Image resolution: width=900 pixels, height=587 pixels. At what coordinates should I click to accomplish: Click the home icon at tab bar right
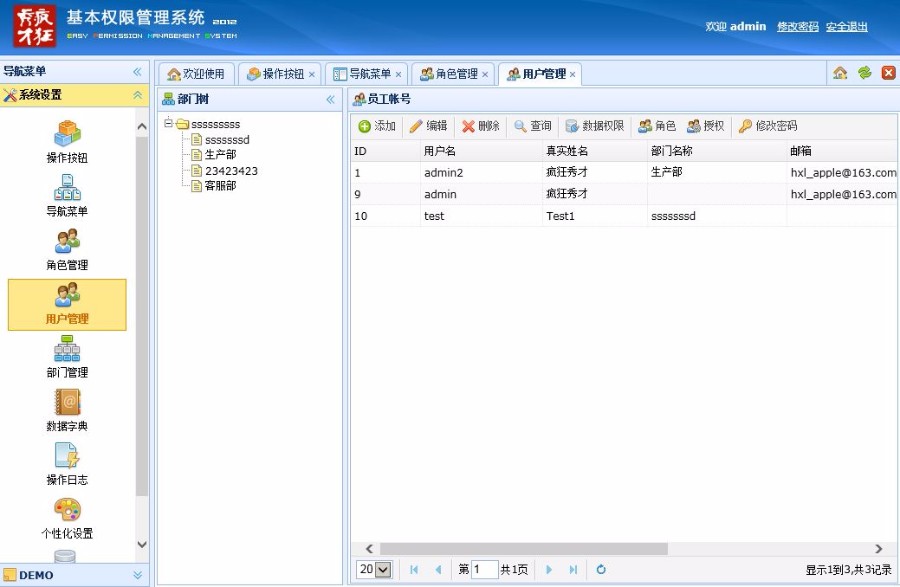point(840,73)
